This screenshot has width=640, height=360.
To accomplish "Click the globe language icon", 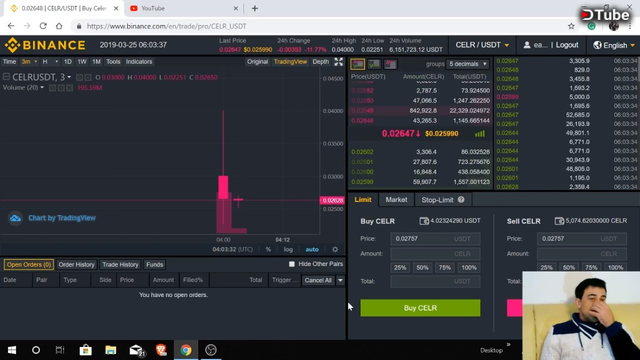I will point(597,45).
